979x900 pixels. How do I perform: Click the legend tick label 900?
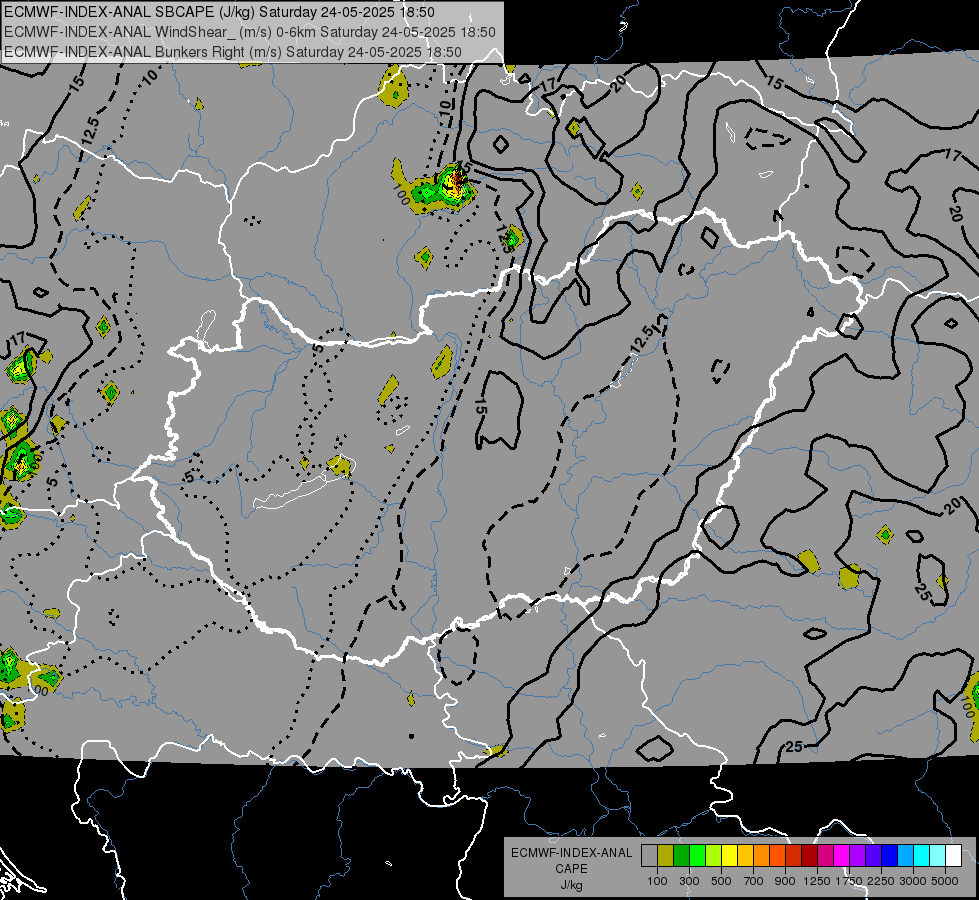[x=785, y=881]
